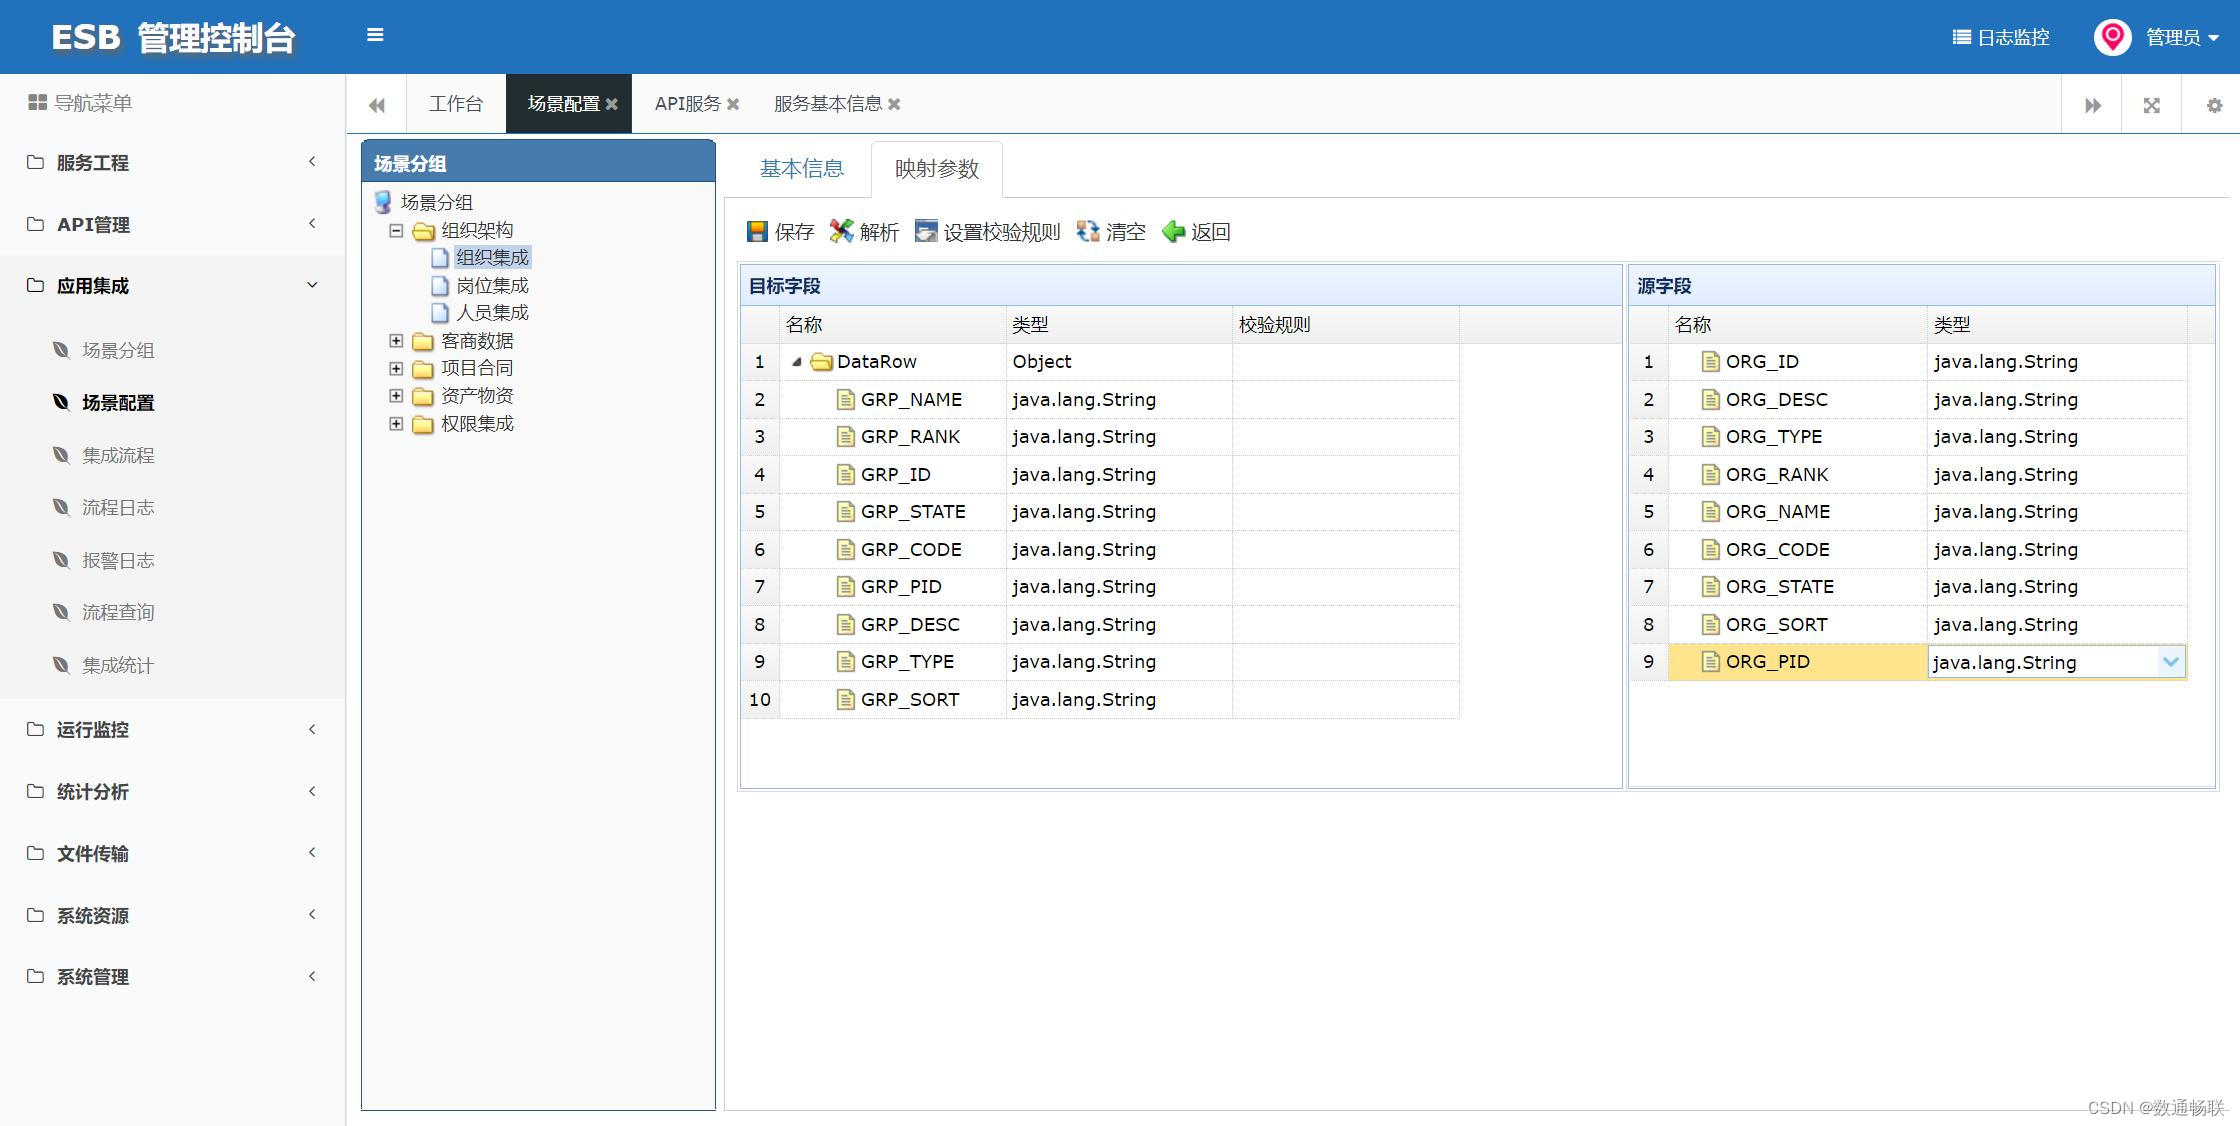Click the Clear (清空) toolbar icon
The image size is (2240, 1126).
pyautogui.click(x=1087, y=232)
